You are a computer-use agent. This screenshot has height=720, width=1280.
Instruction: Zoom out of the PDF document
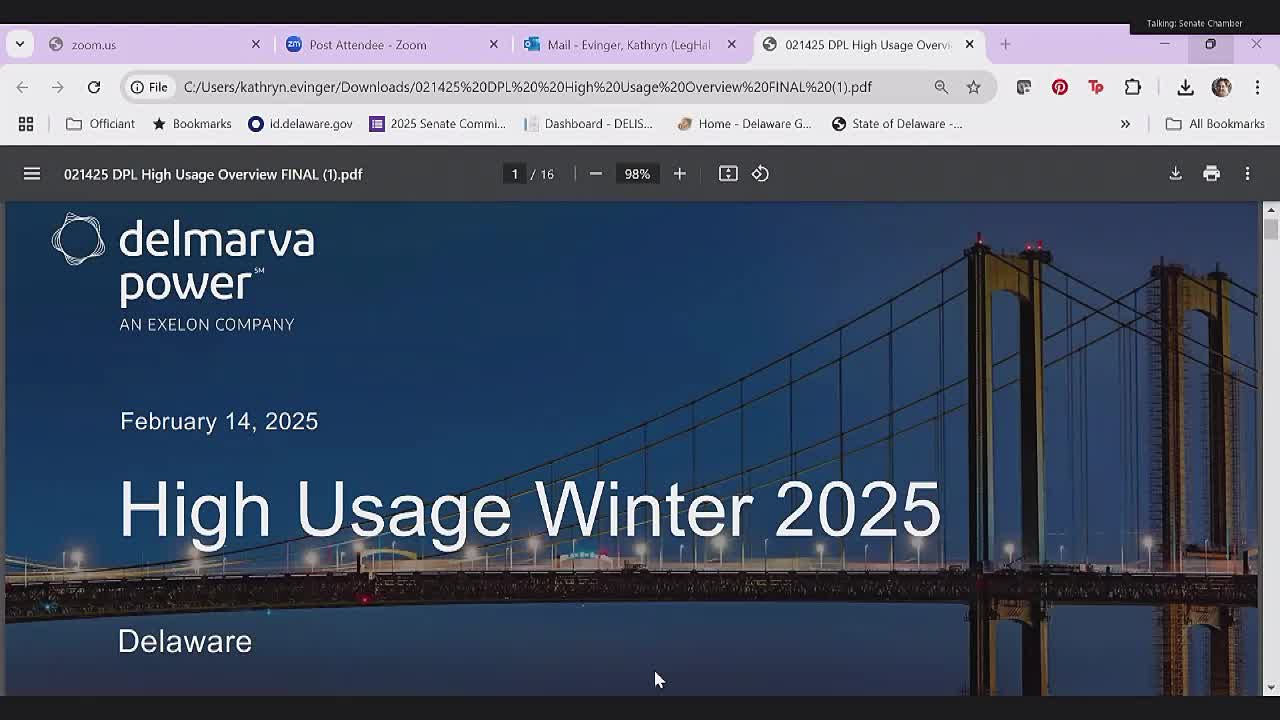(x=595, y=174)
